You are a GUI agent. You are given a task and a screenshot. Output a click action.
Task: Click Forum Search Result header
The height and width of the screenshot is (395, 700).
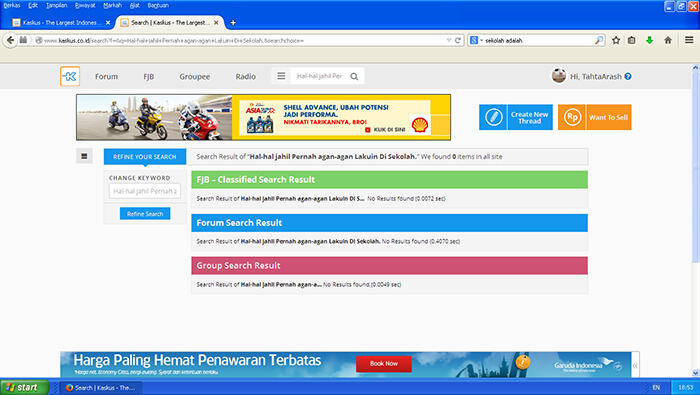tap(389, 223)
